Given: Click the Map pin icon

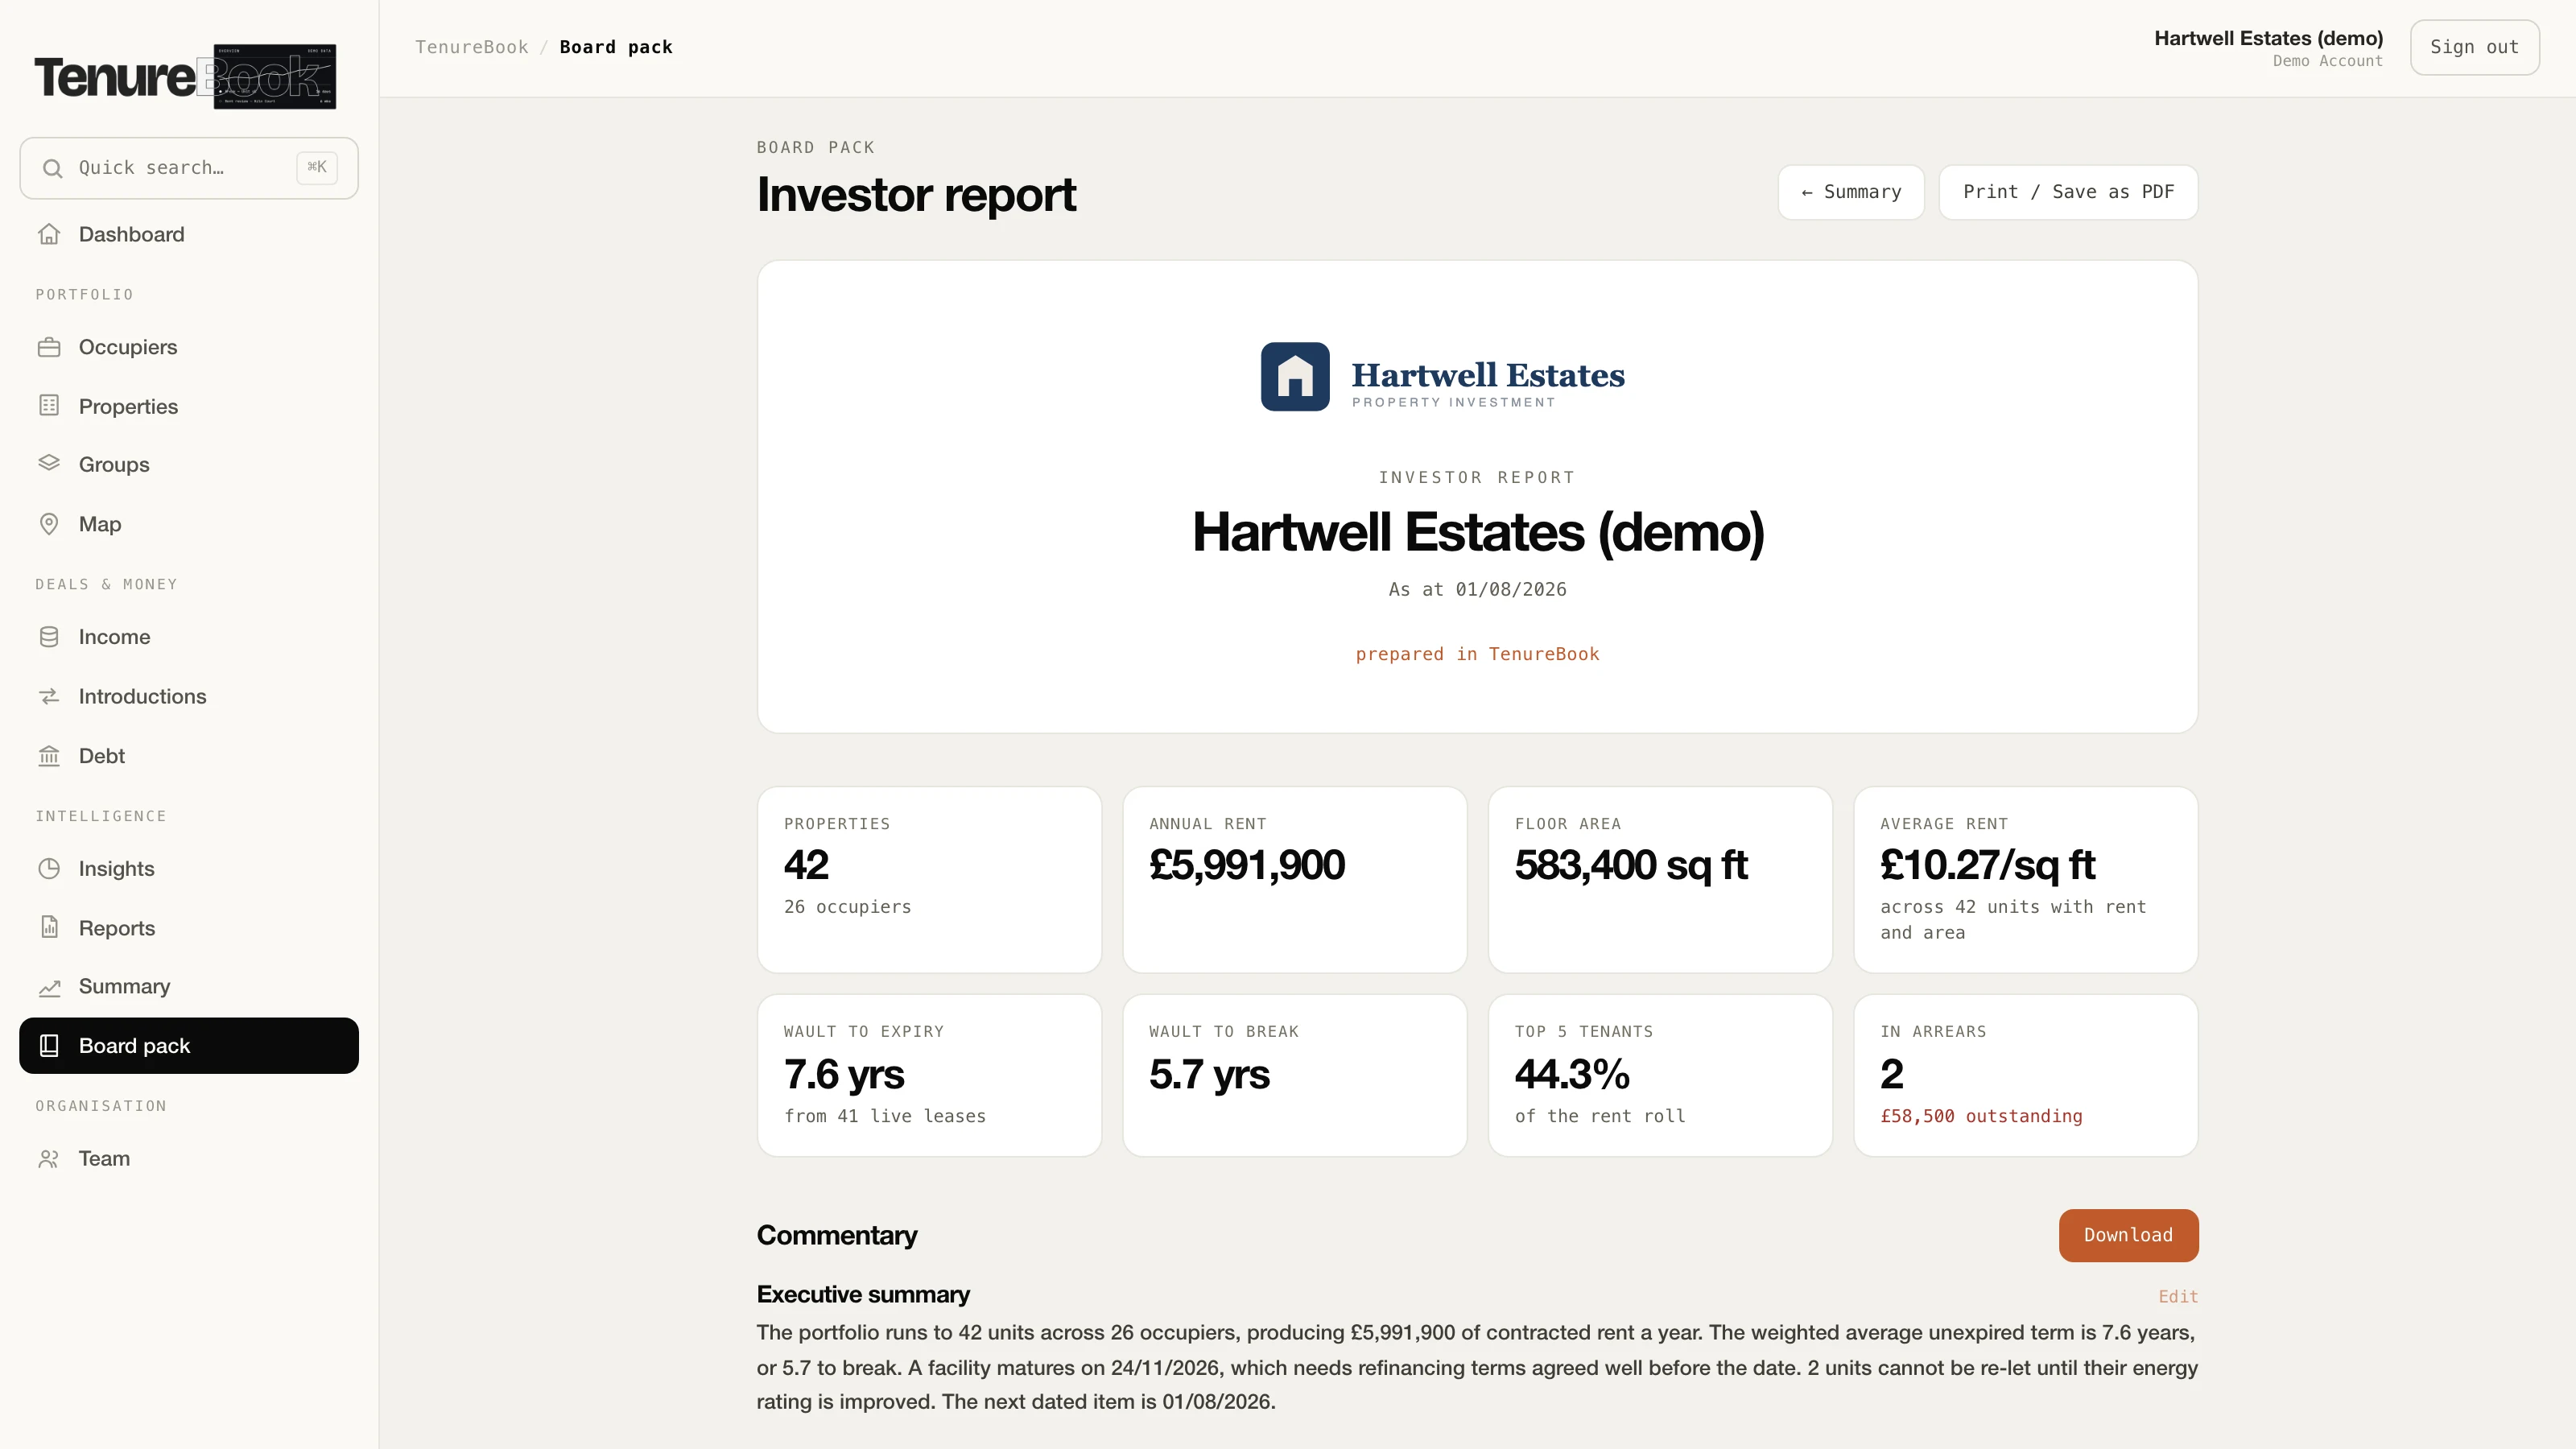Looking at the screenshot, I should click(x=49, y=524).
